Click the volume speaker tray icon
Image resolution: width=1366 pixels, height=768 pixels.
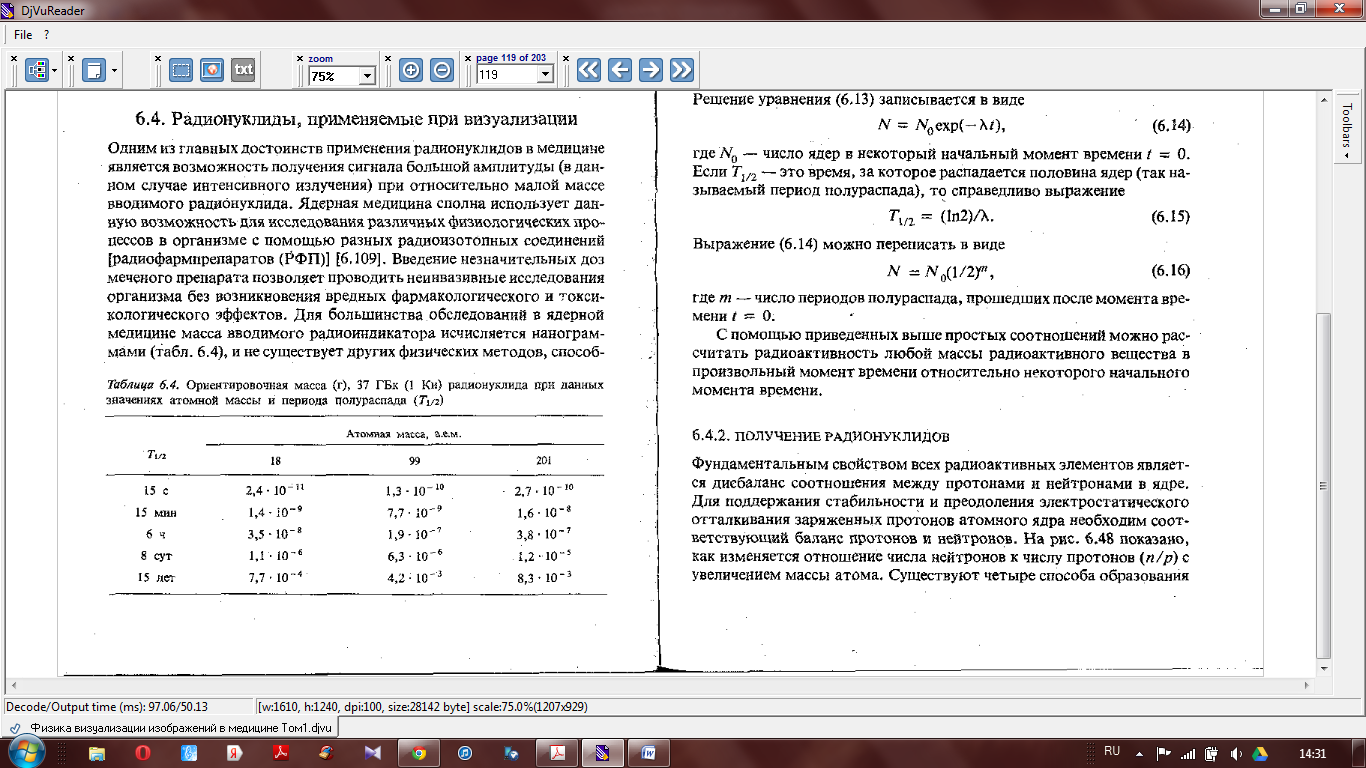pos(1237,752)
